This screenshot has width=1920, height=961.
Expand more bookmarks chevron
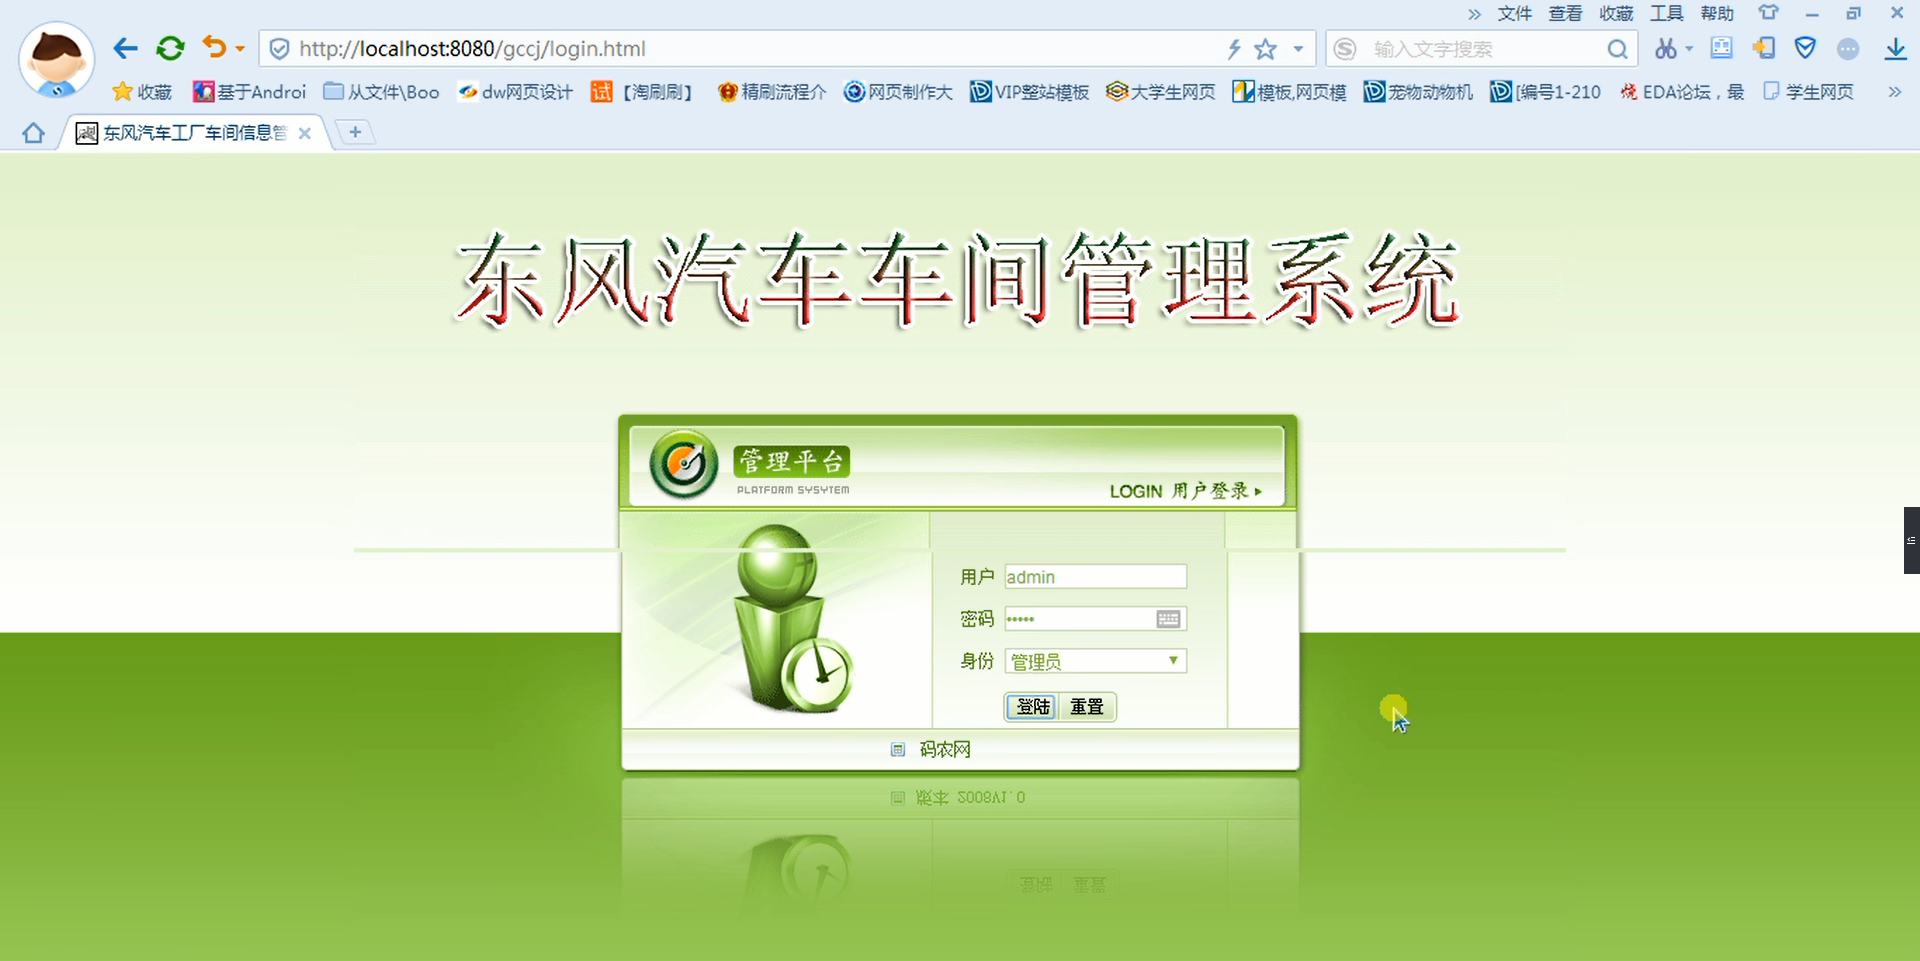[1894, 92]
